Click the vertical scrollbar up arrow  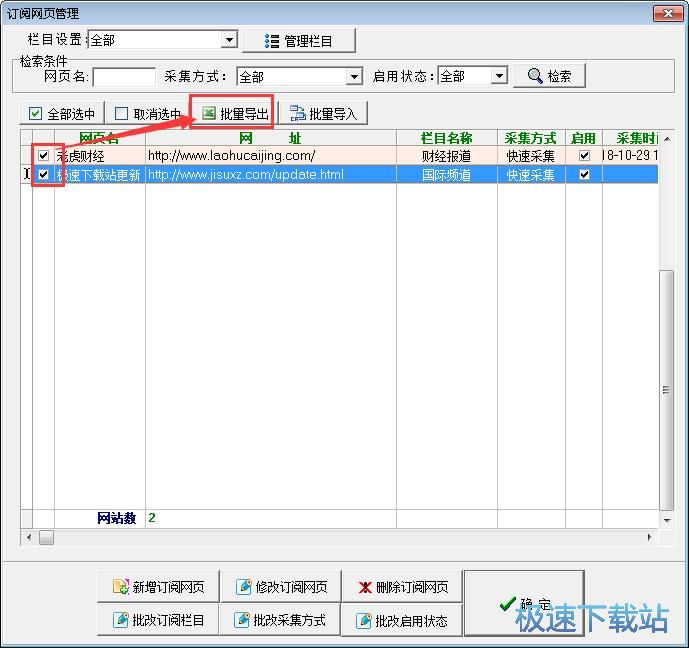667,139
